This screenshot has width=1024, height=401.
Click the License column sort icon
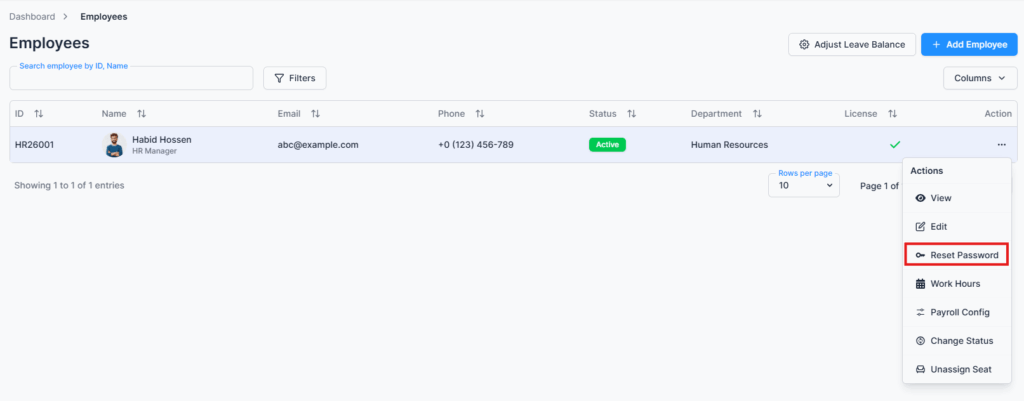(892, 114)
